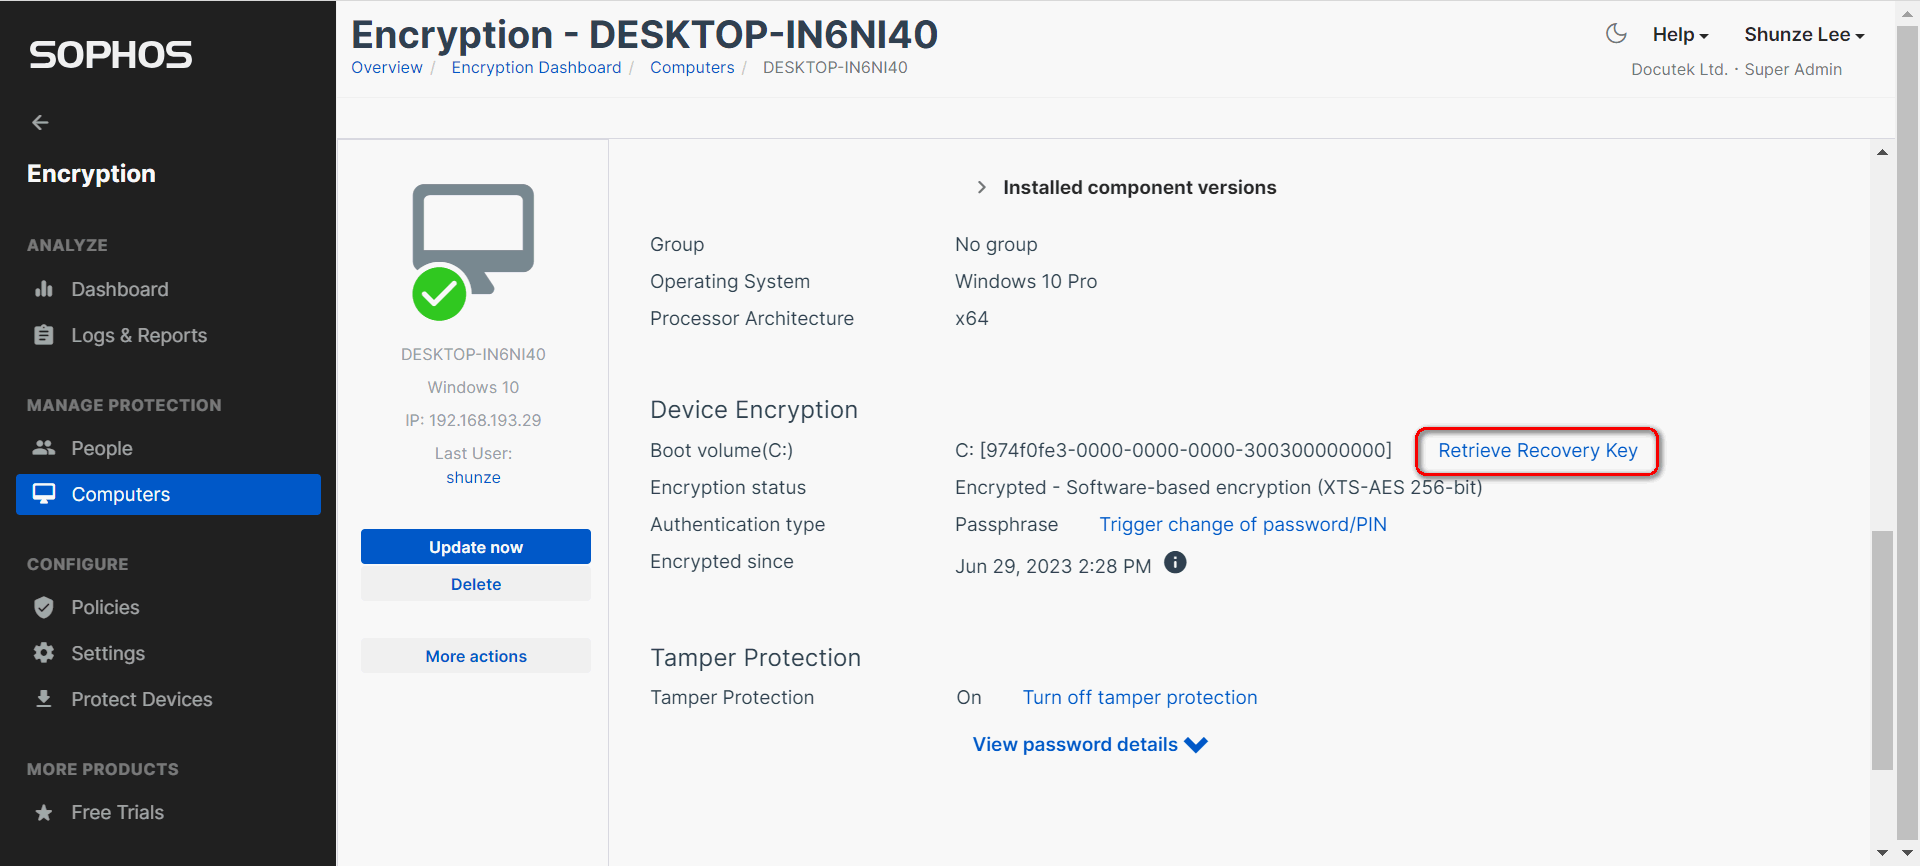Click the dark mode moon icon

click(1616, 34)
